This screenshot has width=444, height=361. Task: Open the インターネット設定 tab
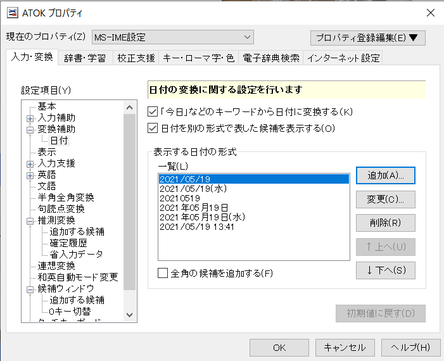(x=343, y=58)
